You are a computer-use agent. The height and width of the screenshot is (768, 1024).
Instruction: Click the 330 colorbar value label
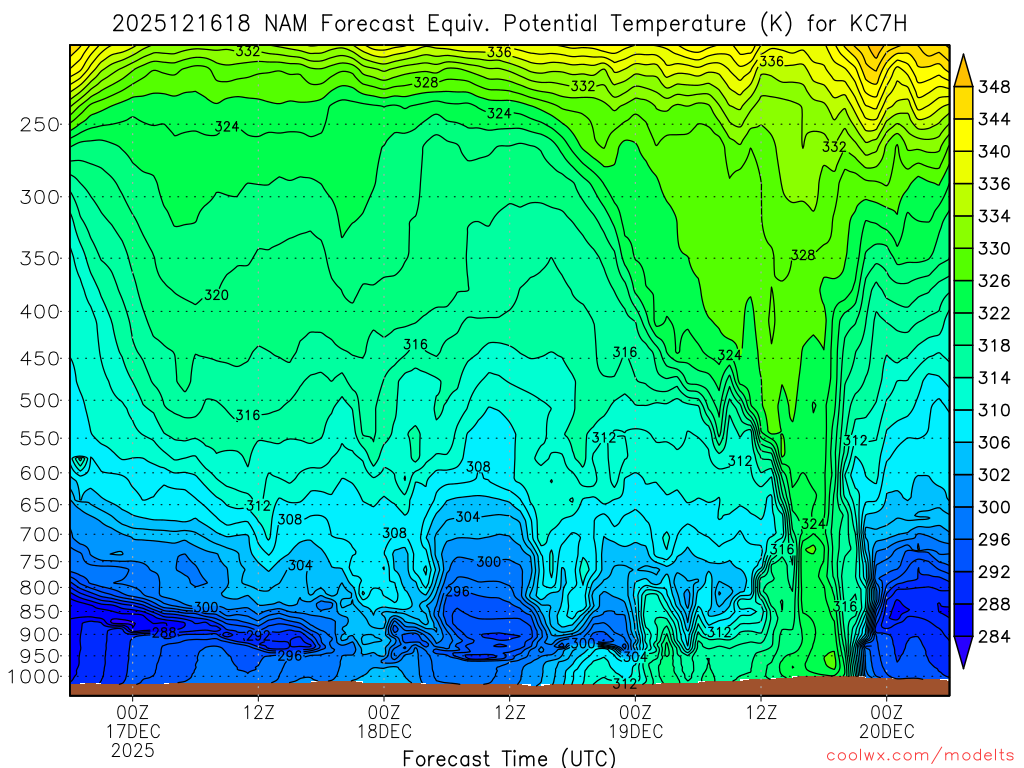pos(994,248)
